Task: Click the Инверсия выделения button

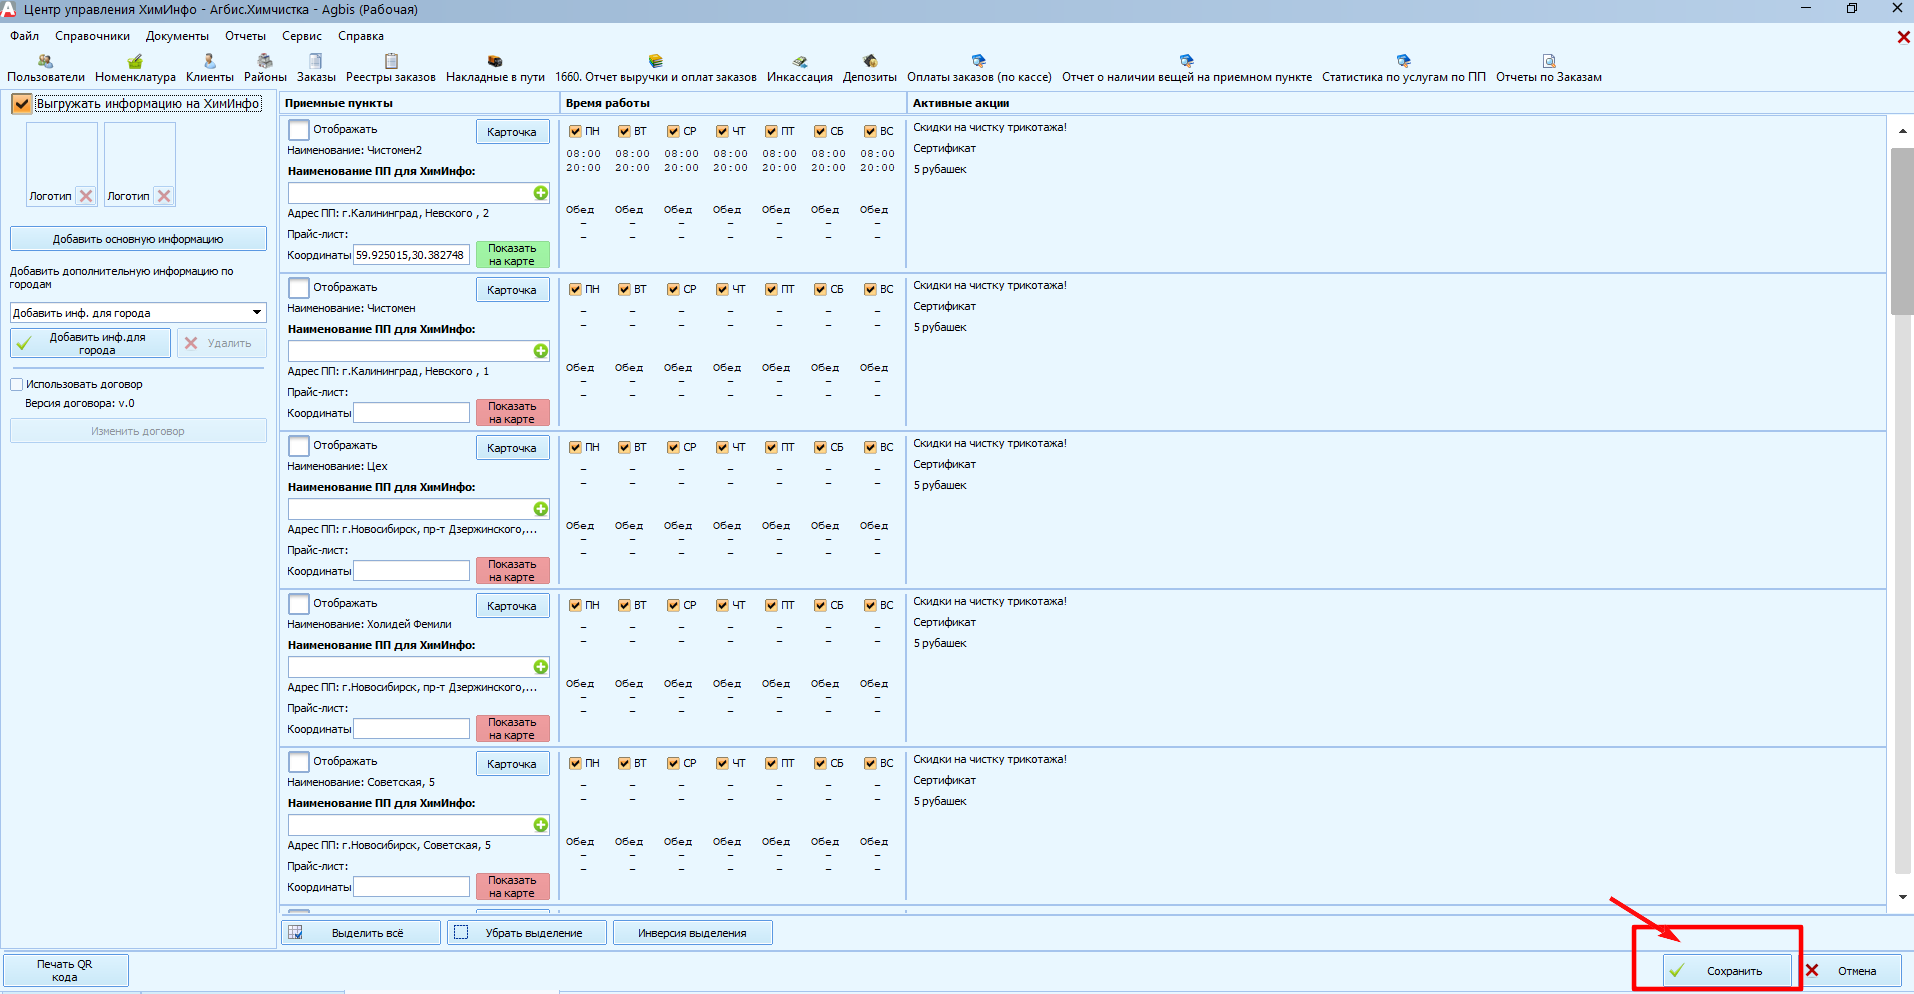Action: (693, 933)
